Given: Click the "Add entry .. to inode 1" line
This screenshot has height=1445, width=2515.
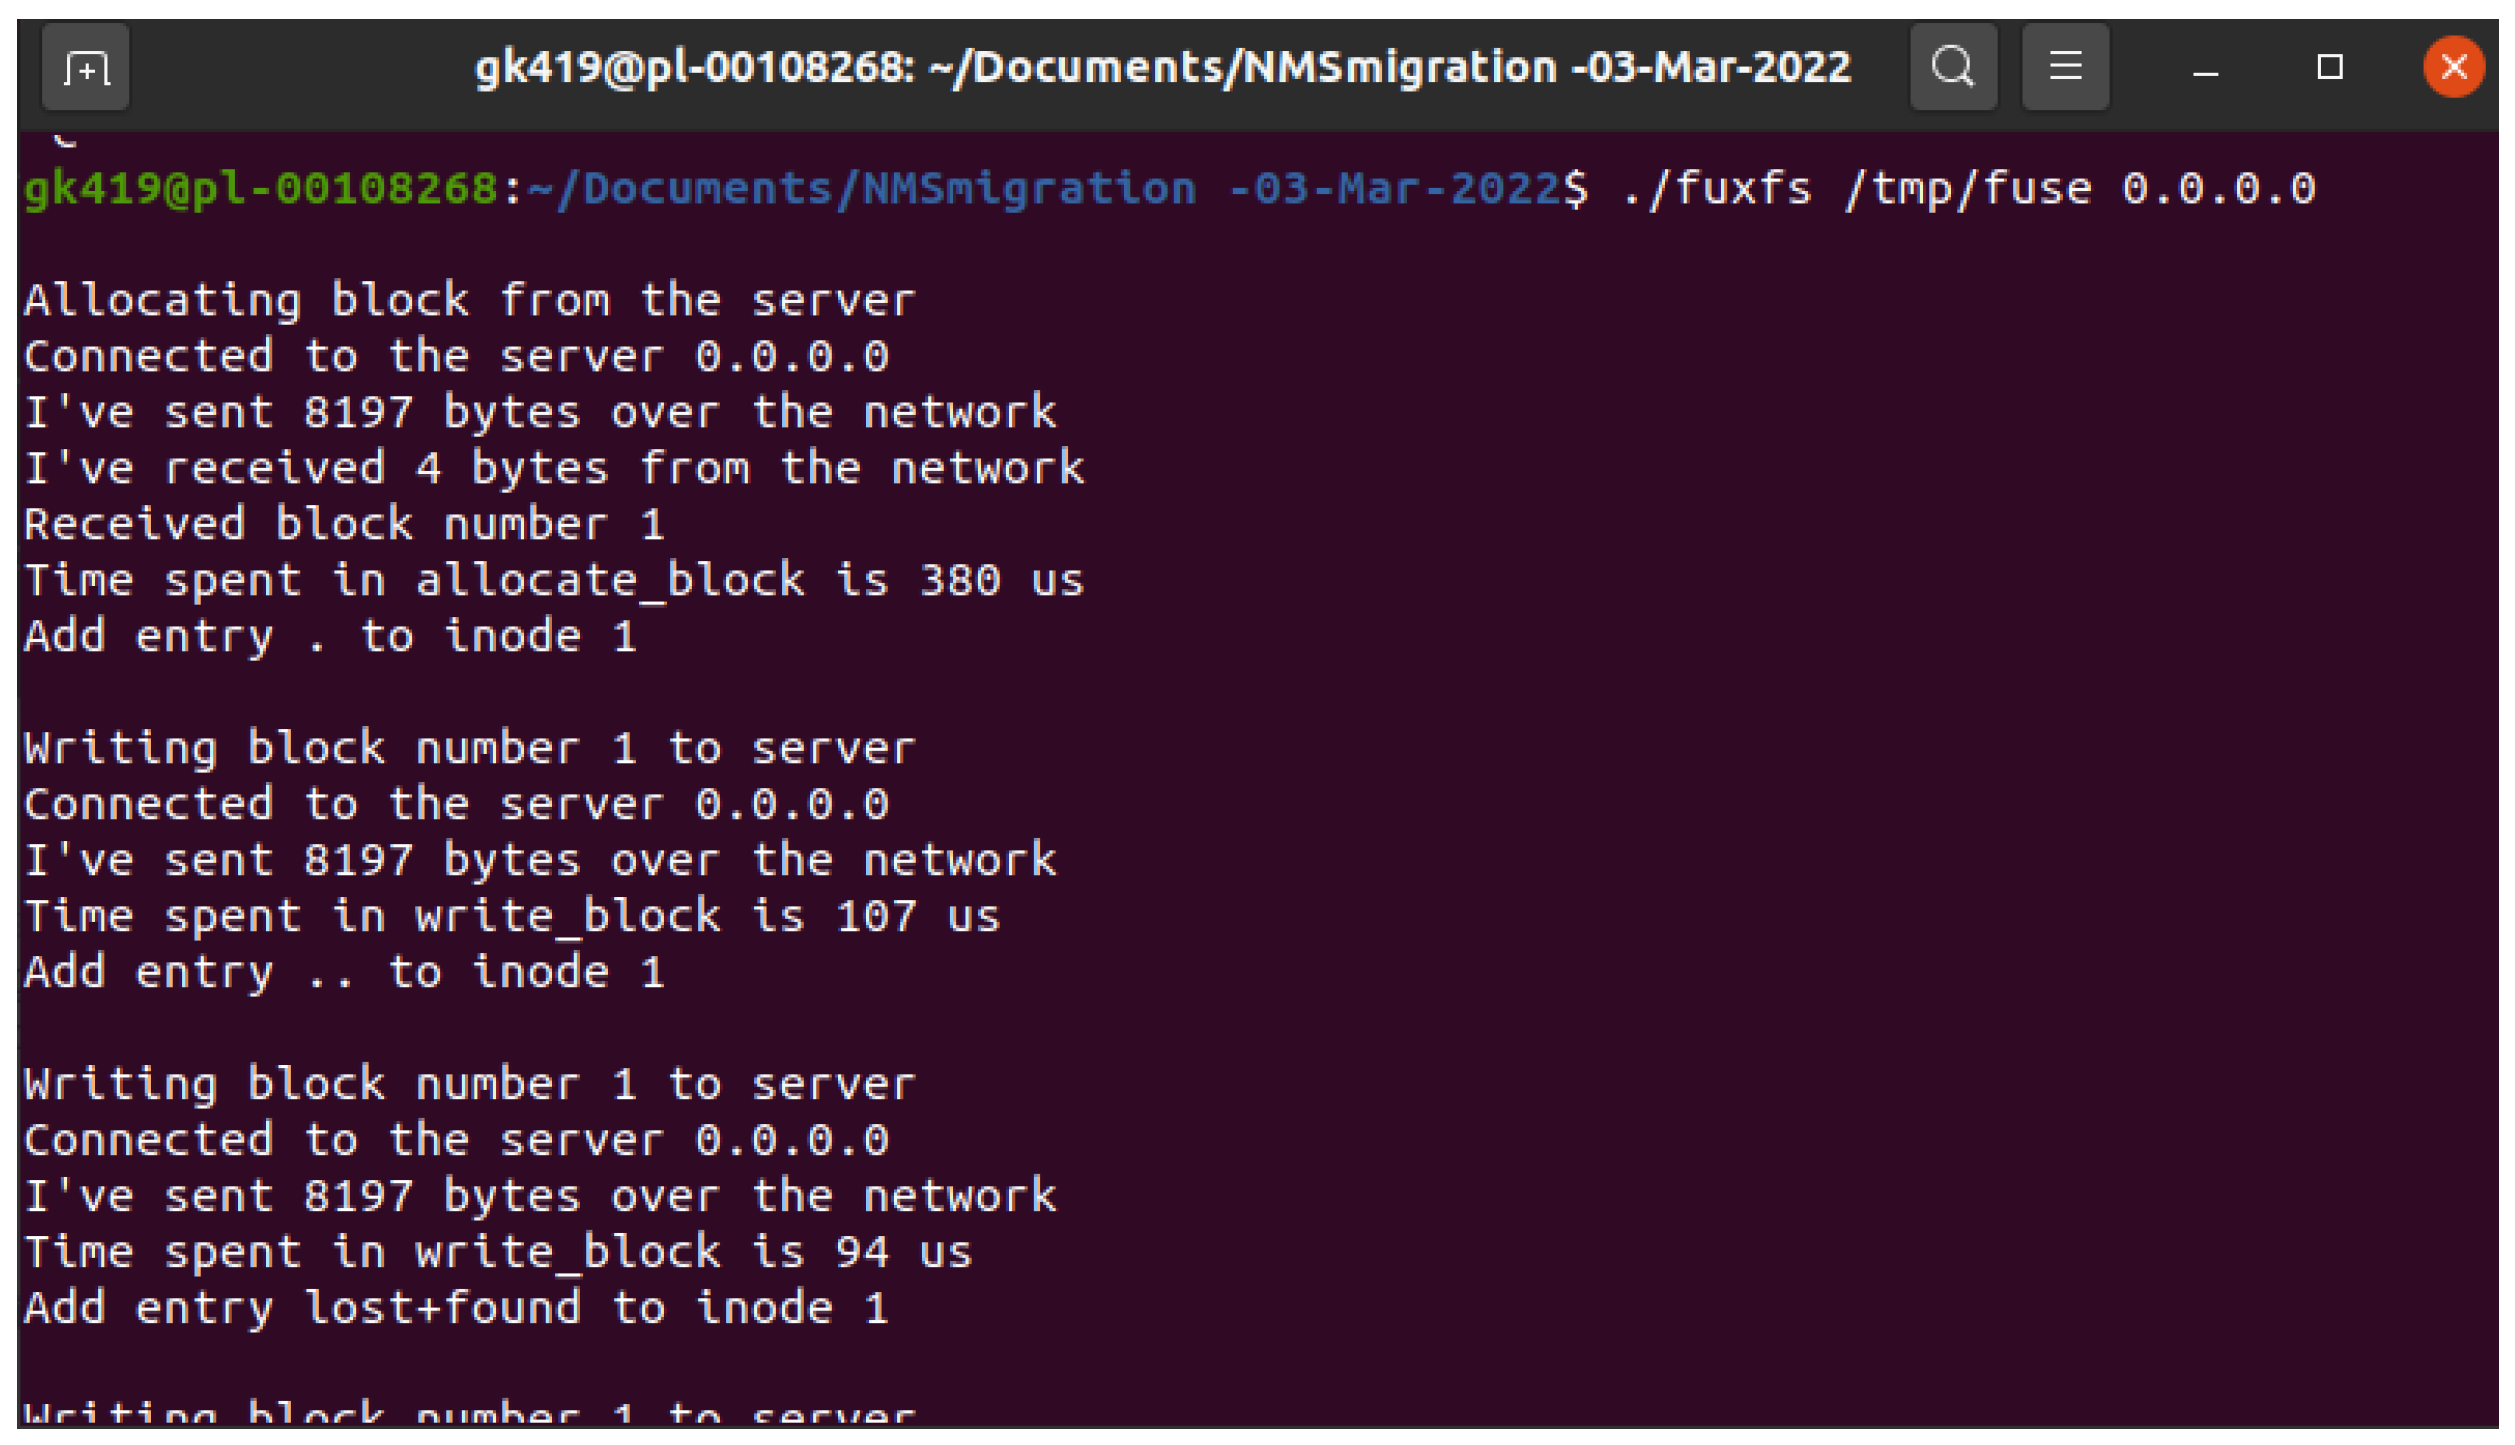Looking at the screenshot, I should coord(344,973).
